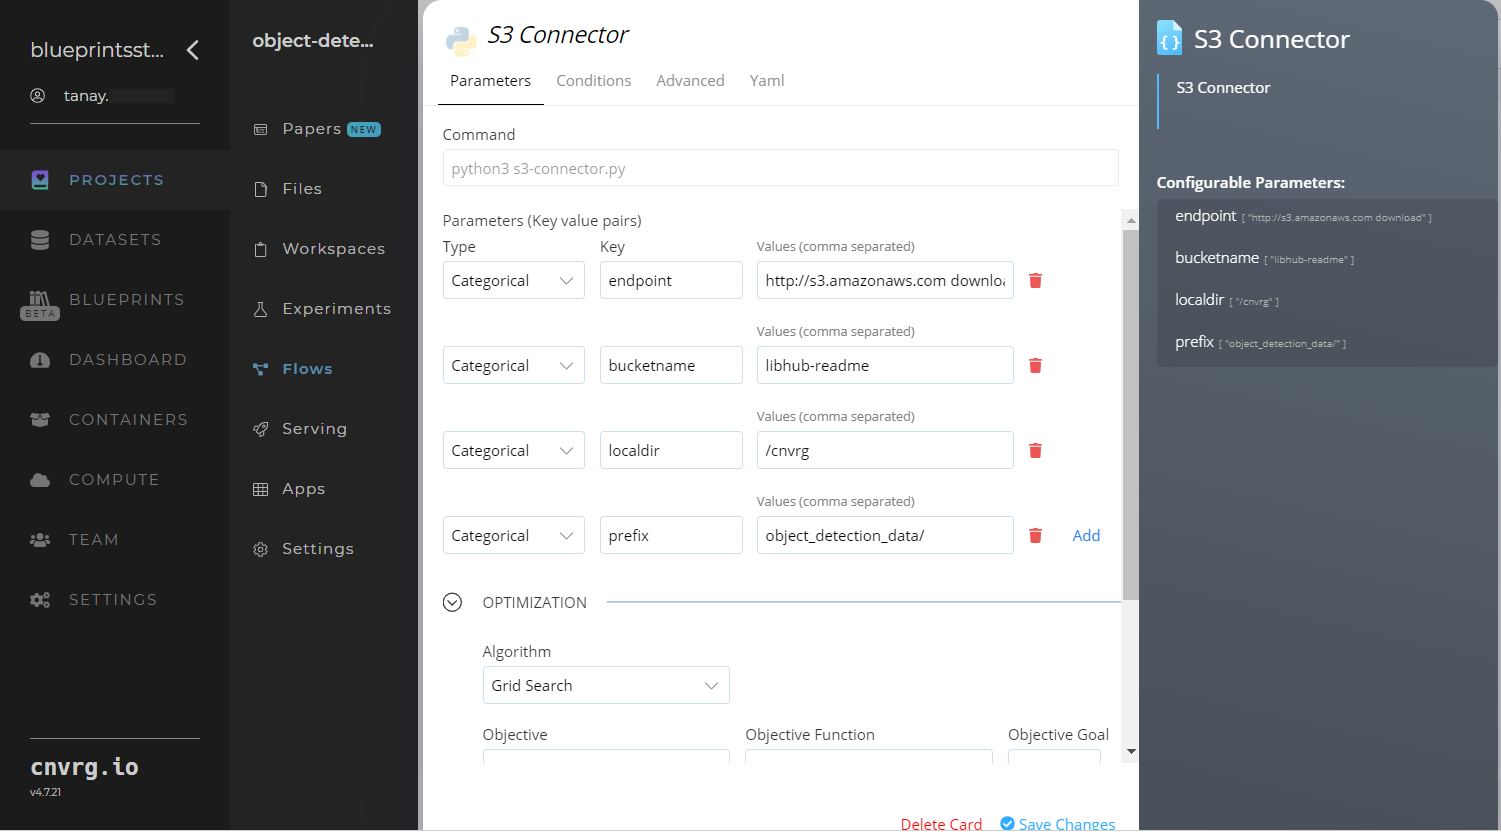Click the http://s3.amazonaws.com values field
This screenshot has height=834, width=1501.
pyautogui.click(x=885, y=280)
